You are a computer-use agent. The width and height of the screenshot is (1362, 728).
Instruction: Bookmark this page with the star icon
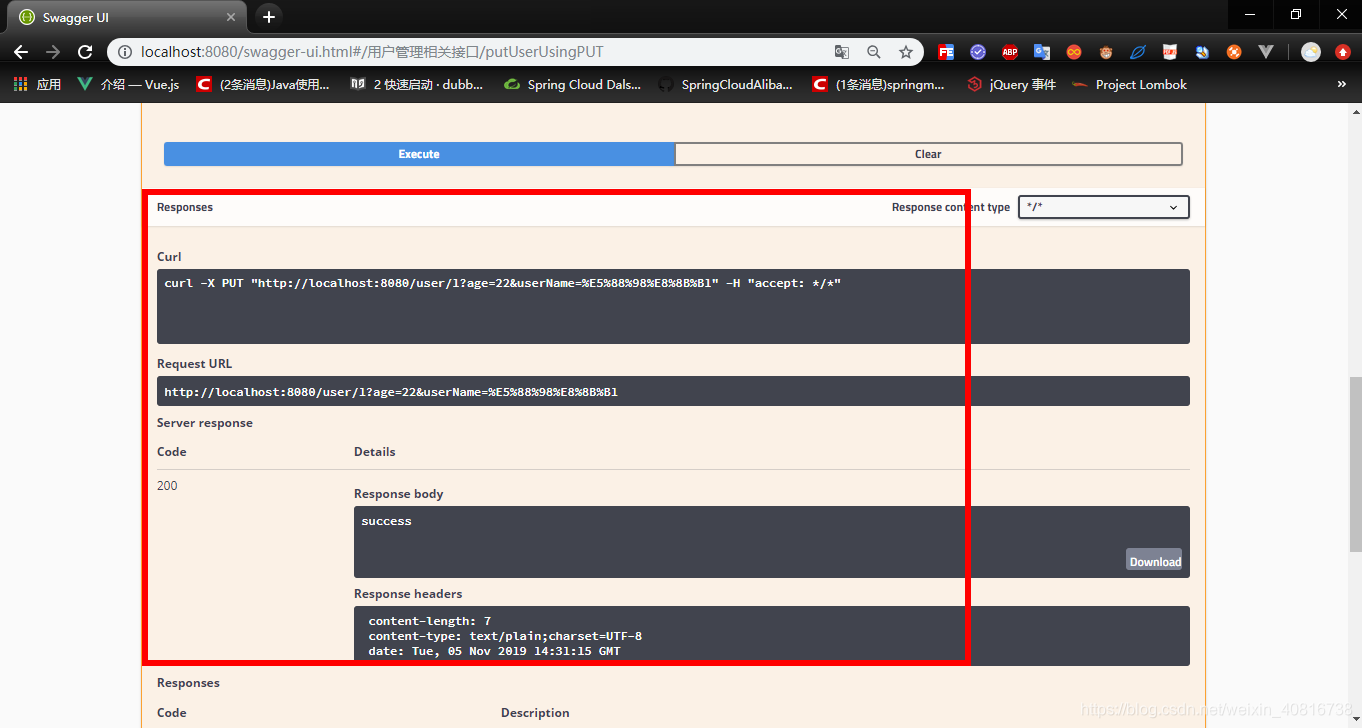pos(906,52)
